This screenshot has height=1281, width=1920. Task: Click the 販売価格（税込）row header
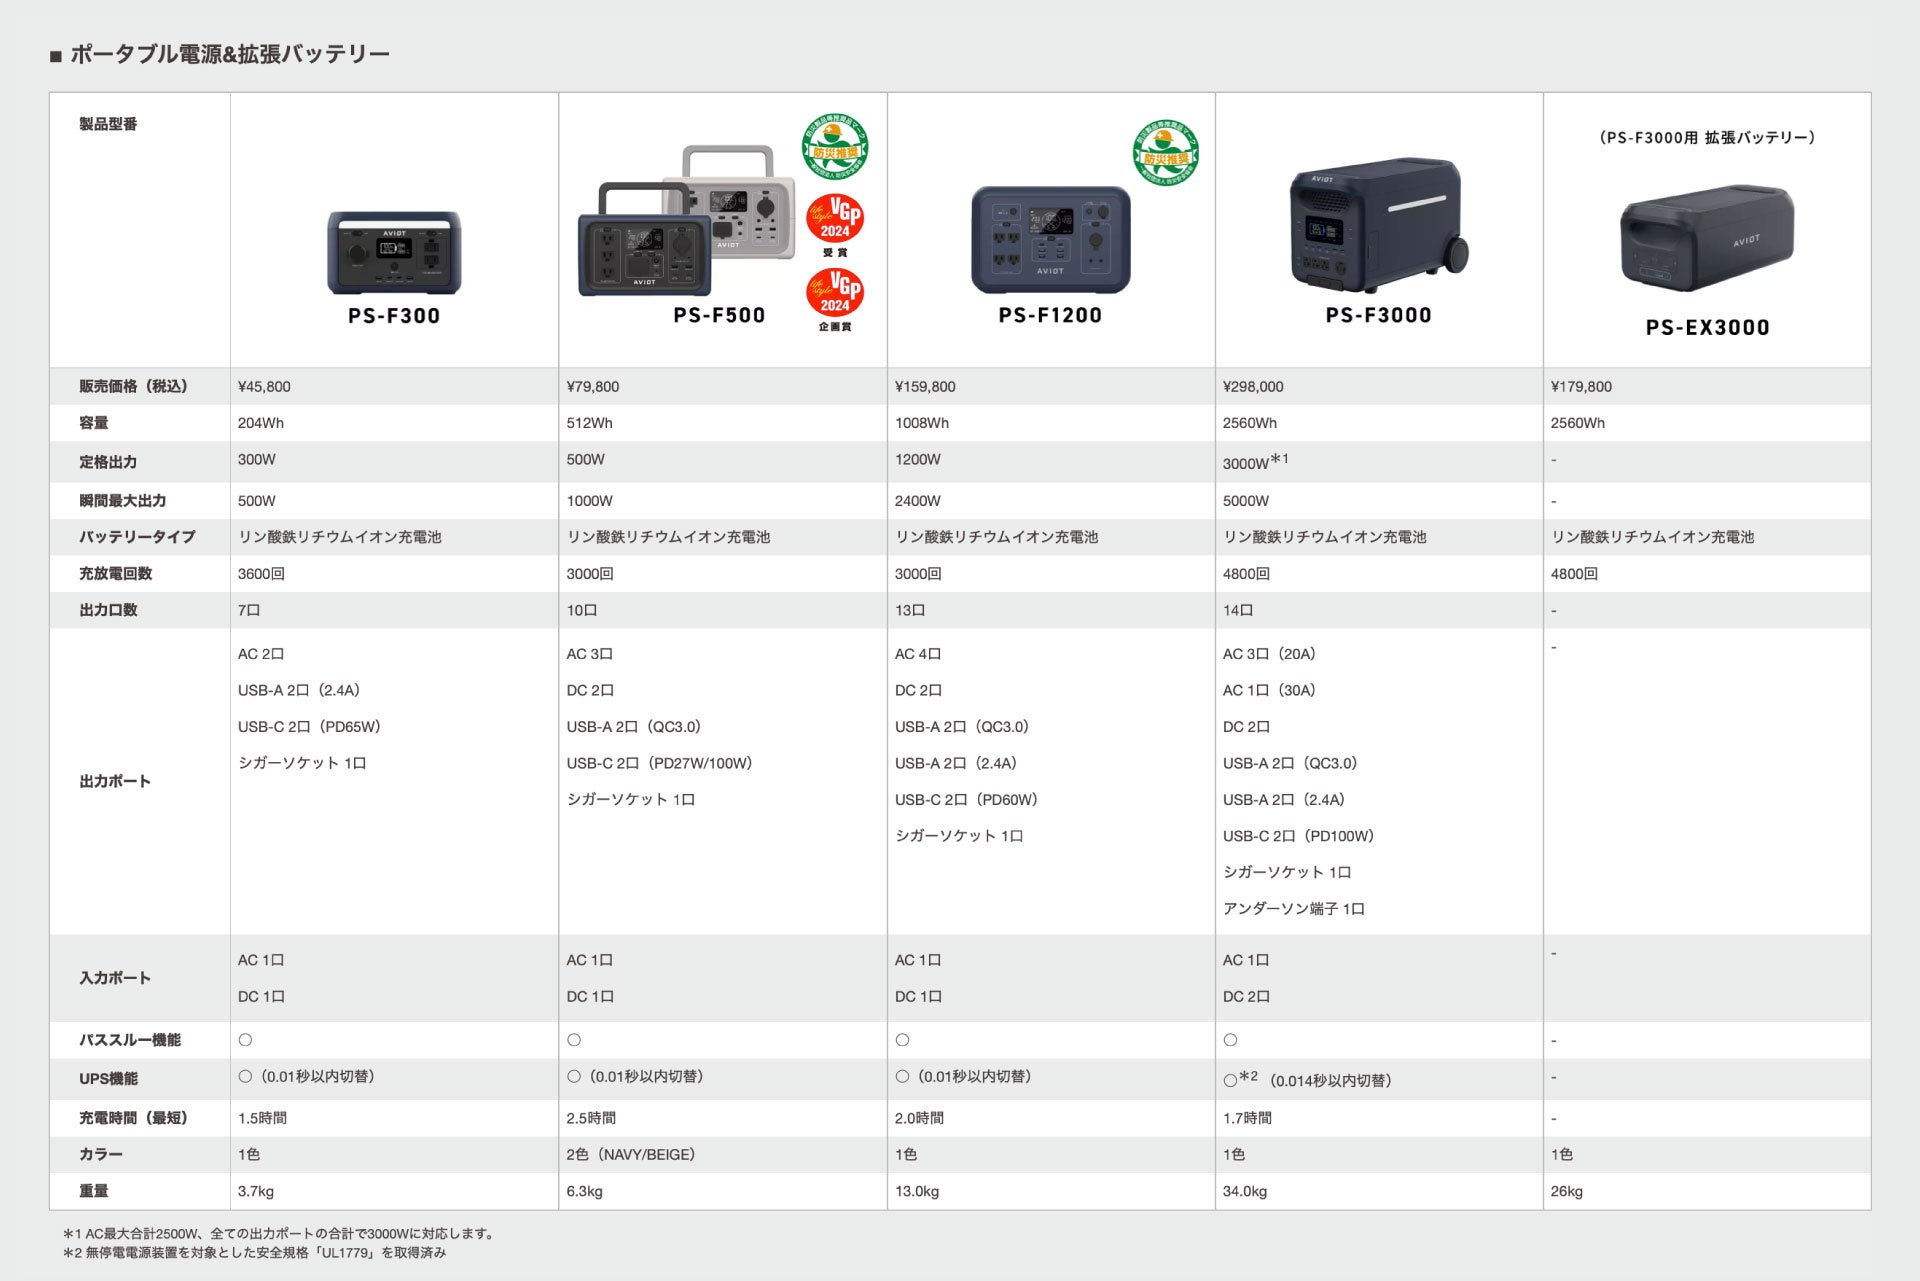(133, 387)
